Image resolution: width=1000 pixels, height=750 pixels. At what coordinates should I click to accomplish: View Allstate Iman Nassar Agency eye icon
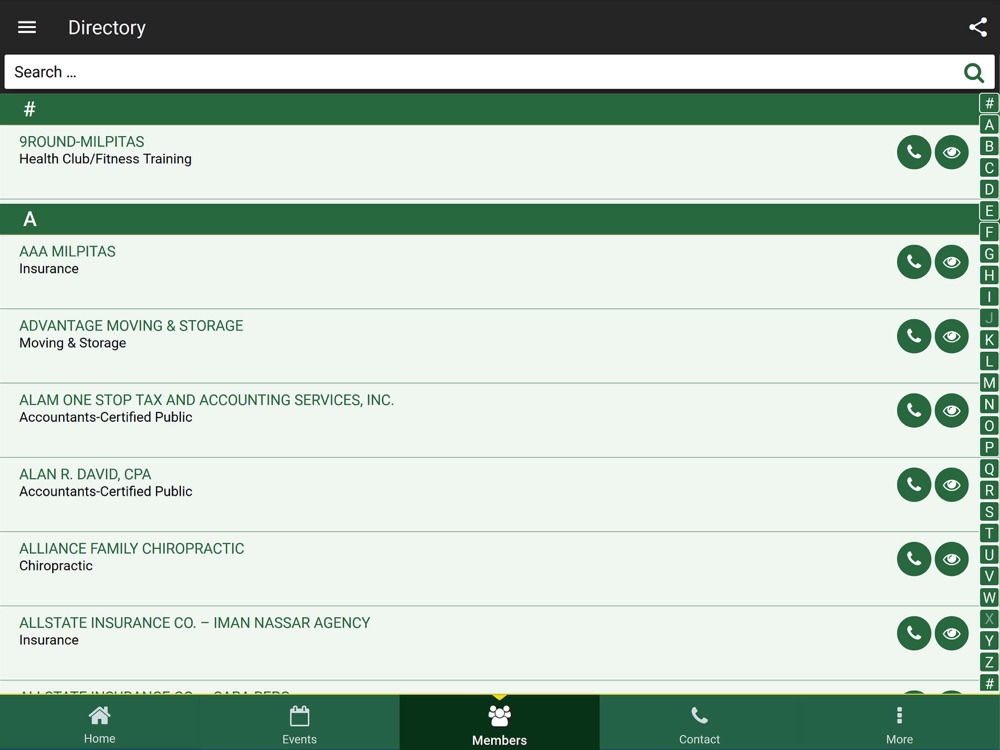(x=952, y=633)
